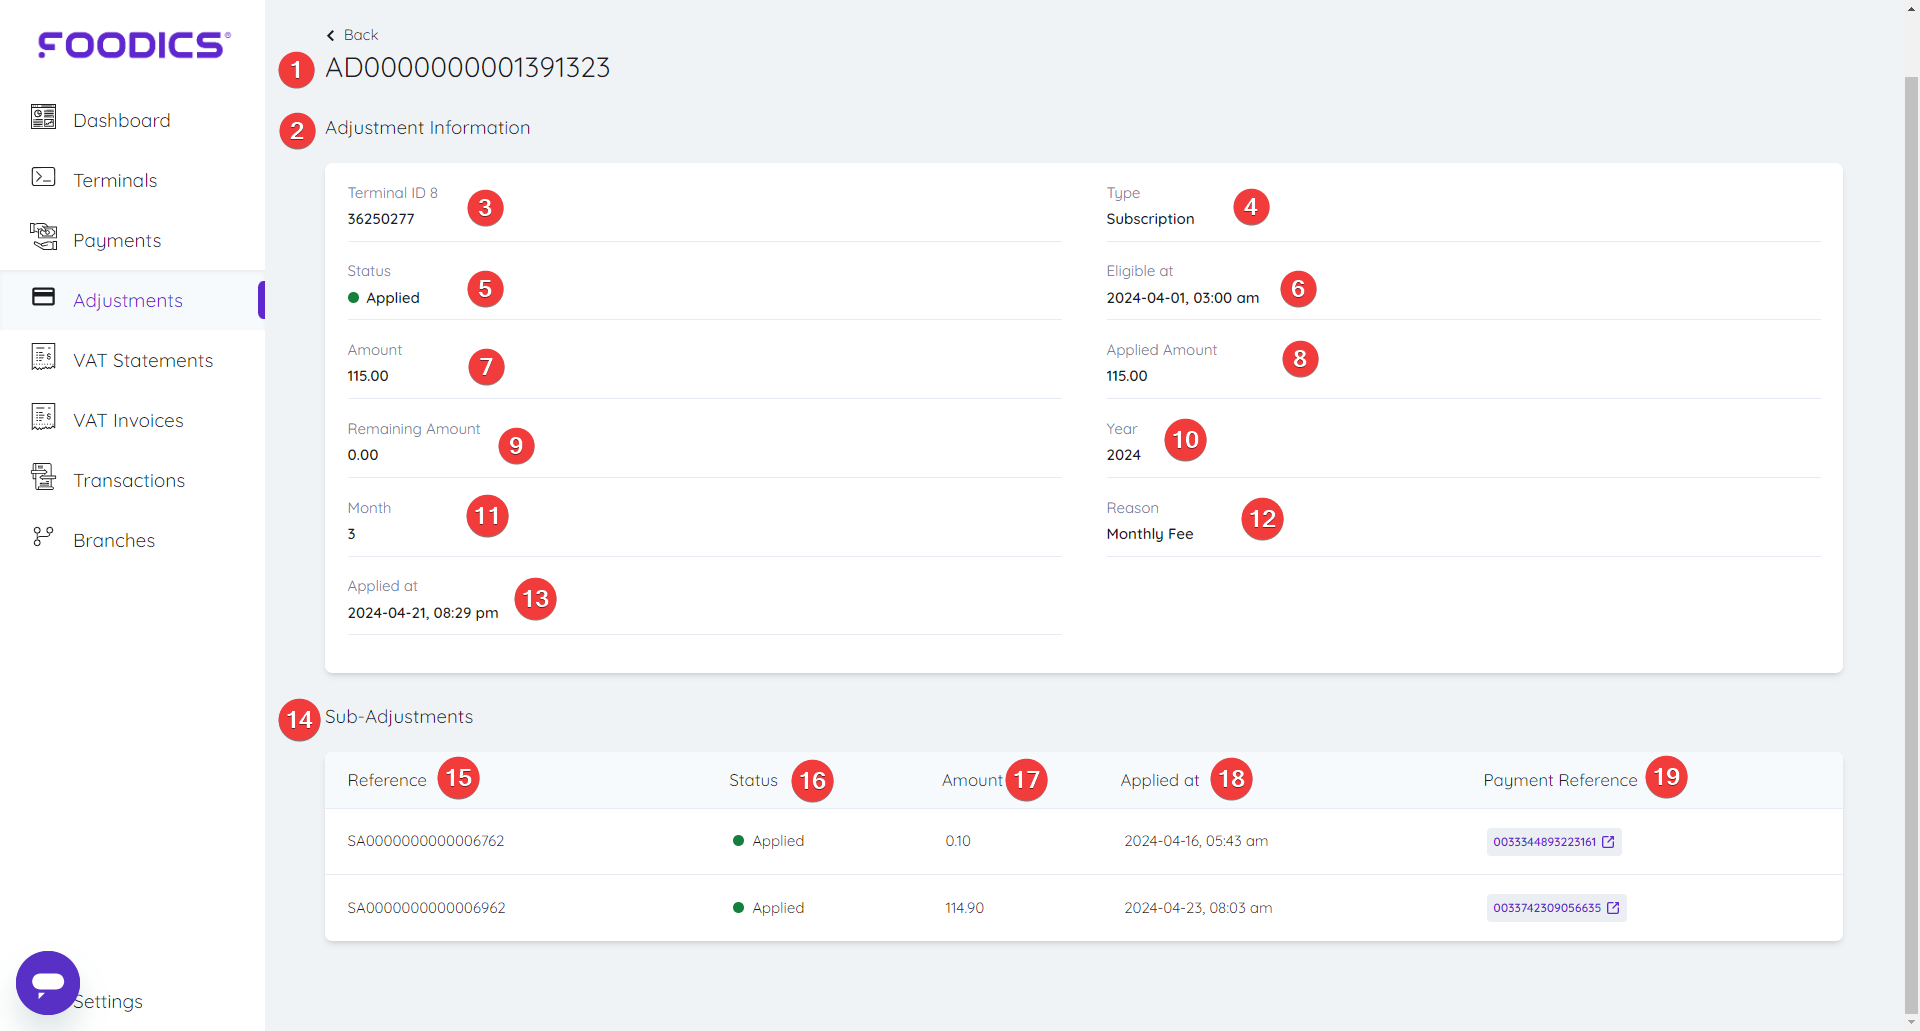
Task: Switch to the Terminals section
Action: (x=114, y=180)
